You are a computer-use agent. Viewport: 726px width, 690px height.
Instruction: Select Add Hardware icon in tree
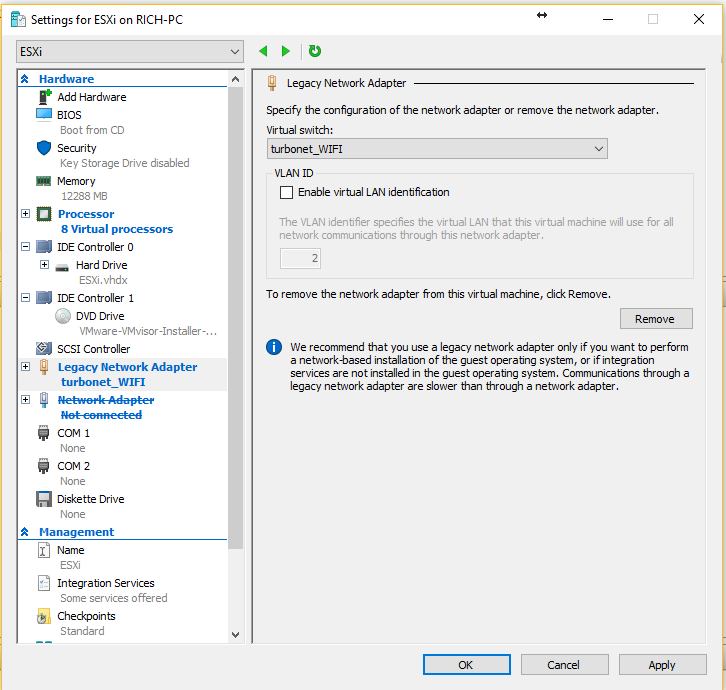45,97
